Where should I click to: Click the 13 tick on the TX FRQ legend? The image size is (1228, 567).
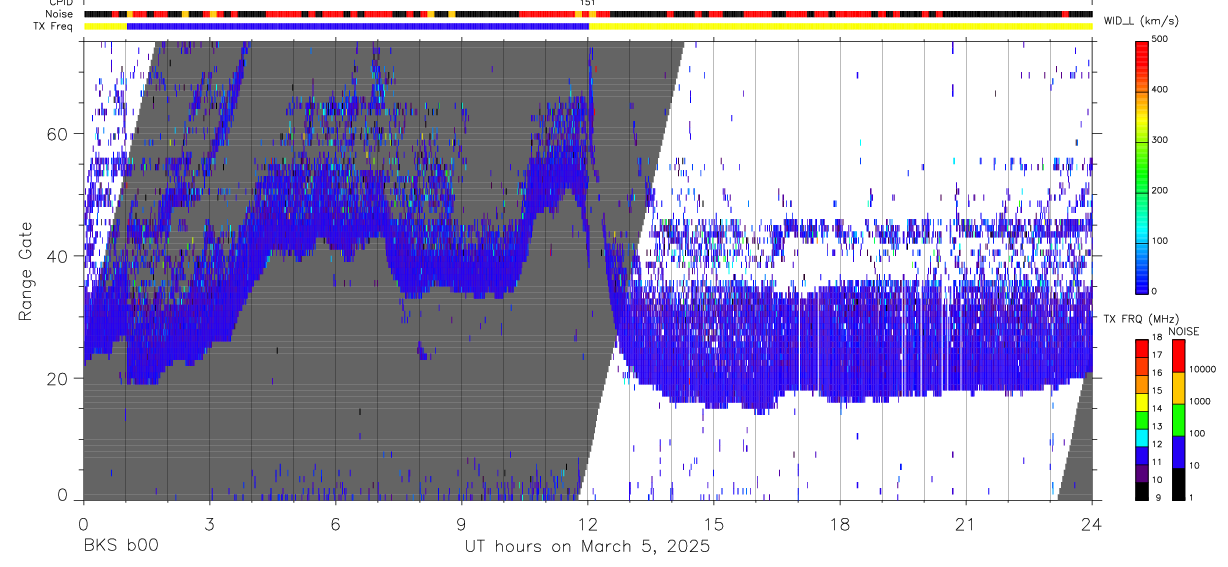tap(1155, 427)
